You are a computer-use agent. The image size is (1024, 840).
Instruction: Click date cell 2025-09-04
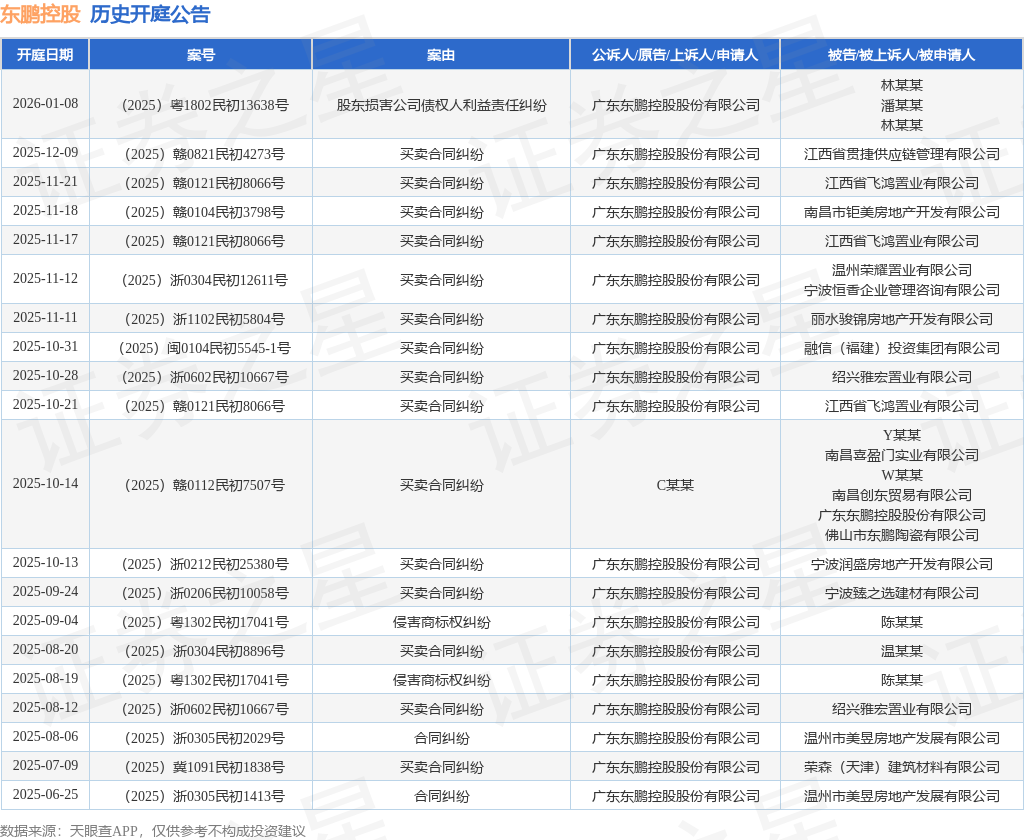click(45, 621)
